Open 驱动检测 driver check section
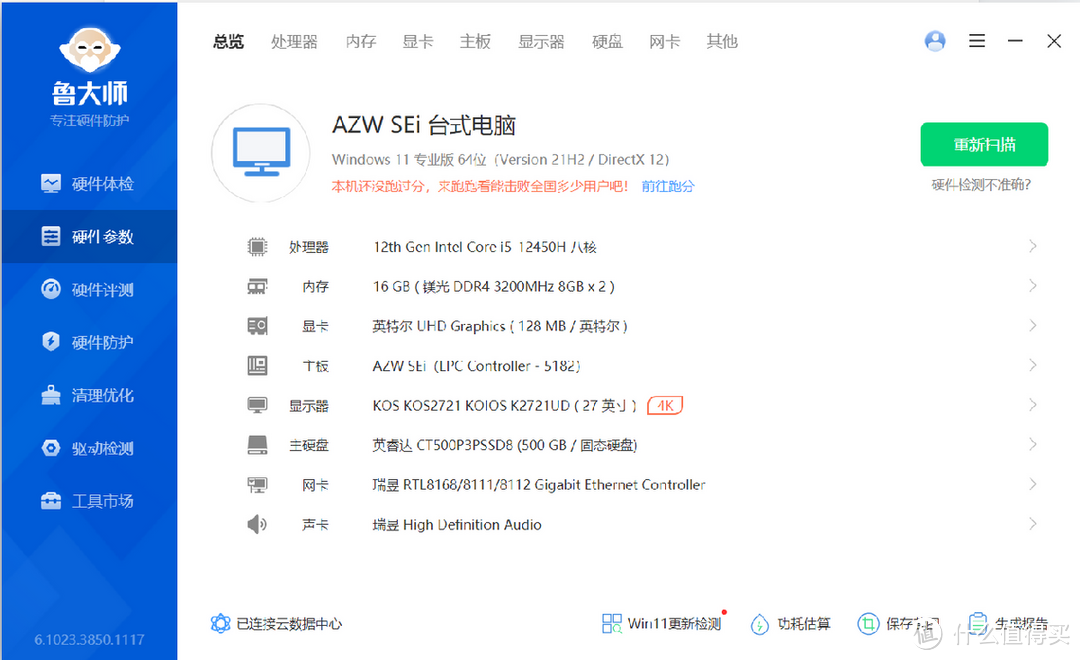 pos(88,448)
